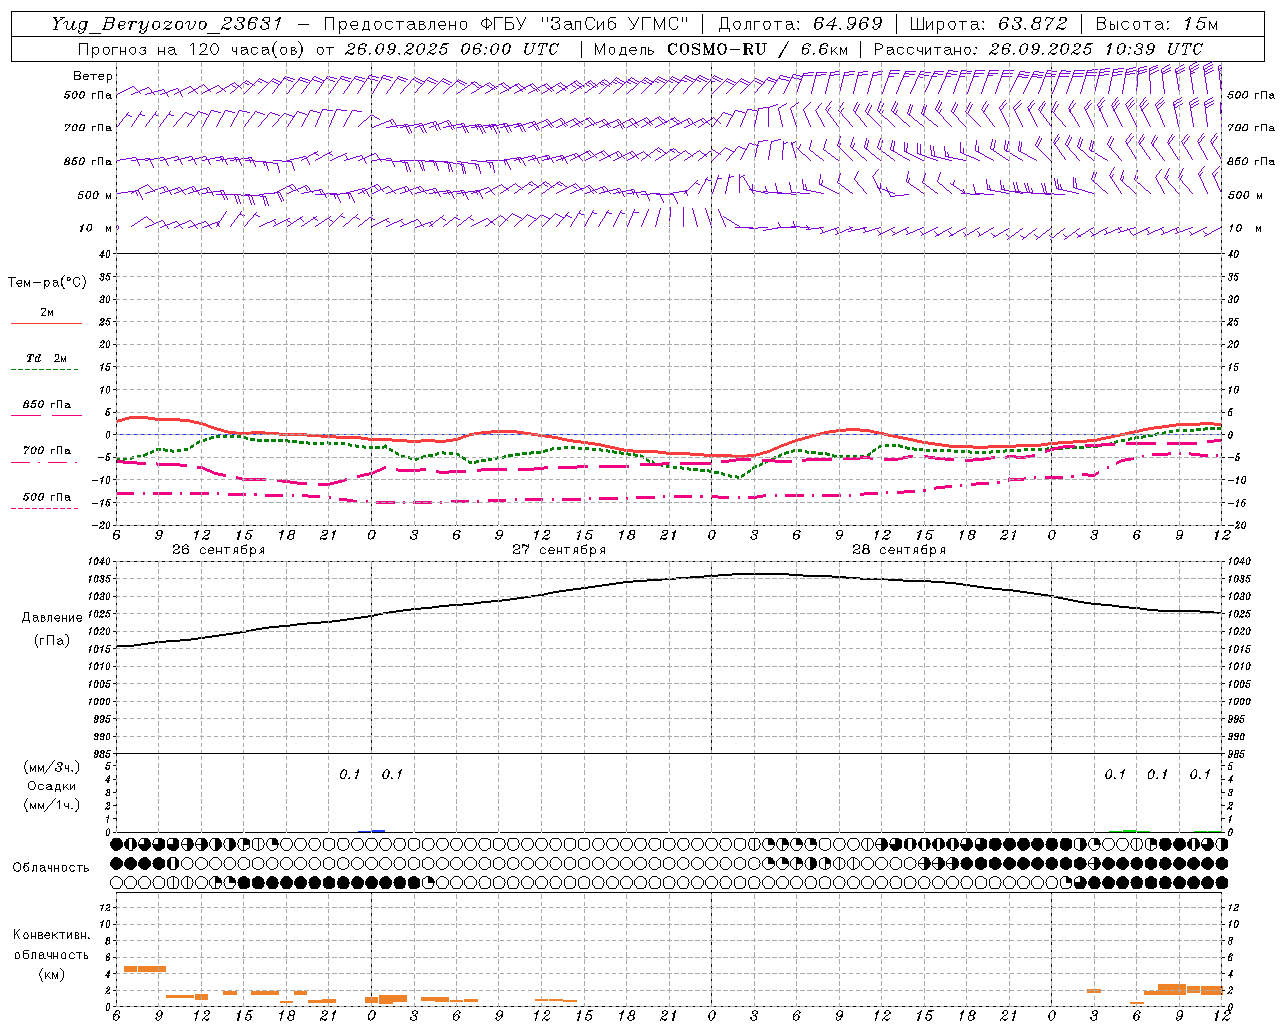1280x1024 pixels.
Task: Click the 850 гПа temperature legend entry
Action: pos(46,408)
